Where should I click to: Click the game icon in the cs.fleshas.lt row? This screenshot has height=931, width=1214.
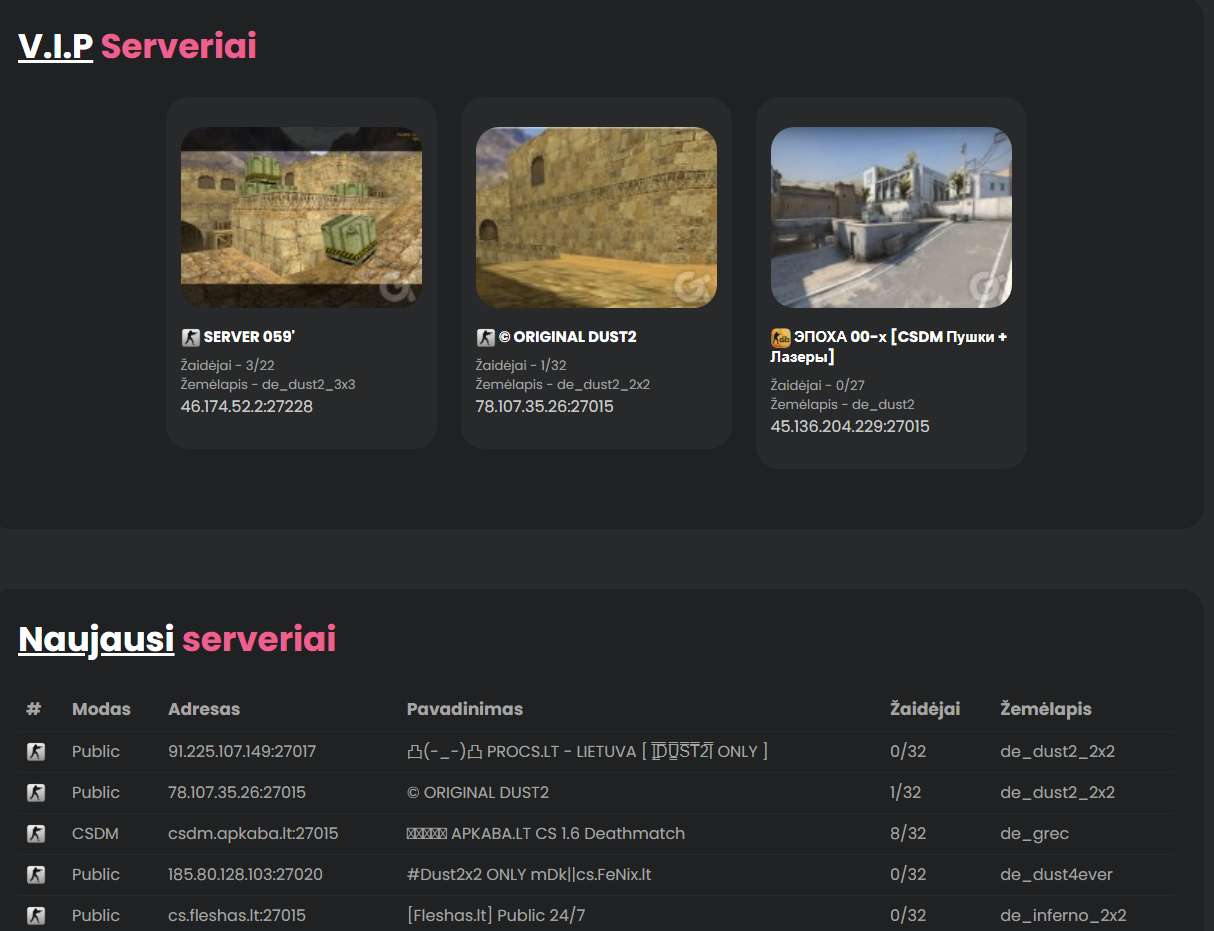tap(36, 916)
